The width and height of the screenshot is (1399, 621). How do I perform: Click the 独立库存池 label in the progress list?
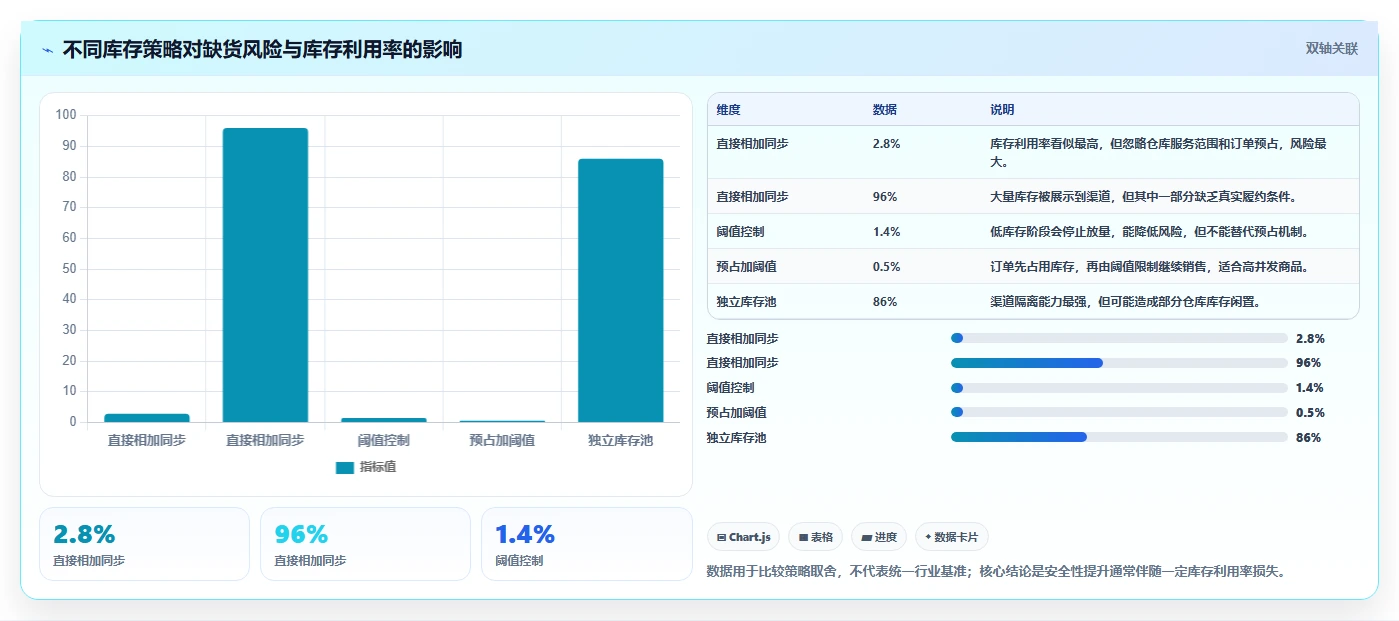[x=737, y=437]
